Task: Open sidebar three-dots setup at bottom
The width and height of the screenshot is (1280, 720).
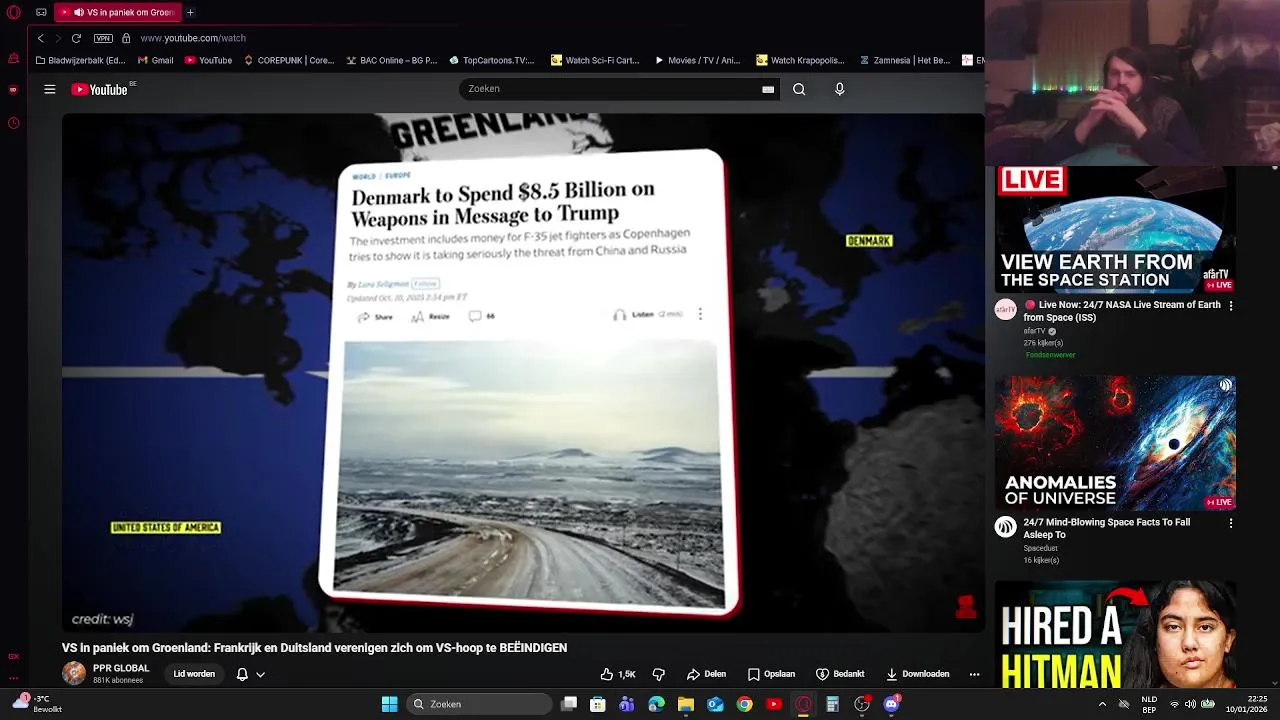Action: pyautogui.click(x=13, y=678)
